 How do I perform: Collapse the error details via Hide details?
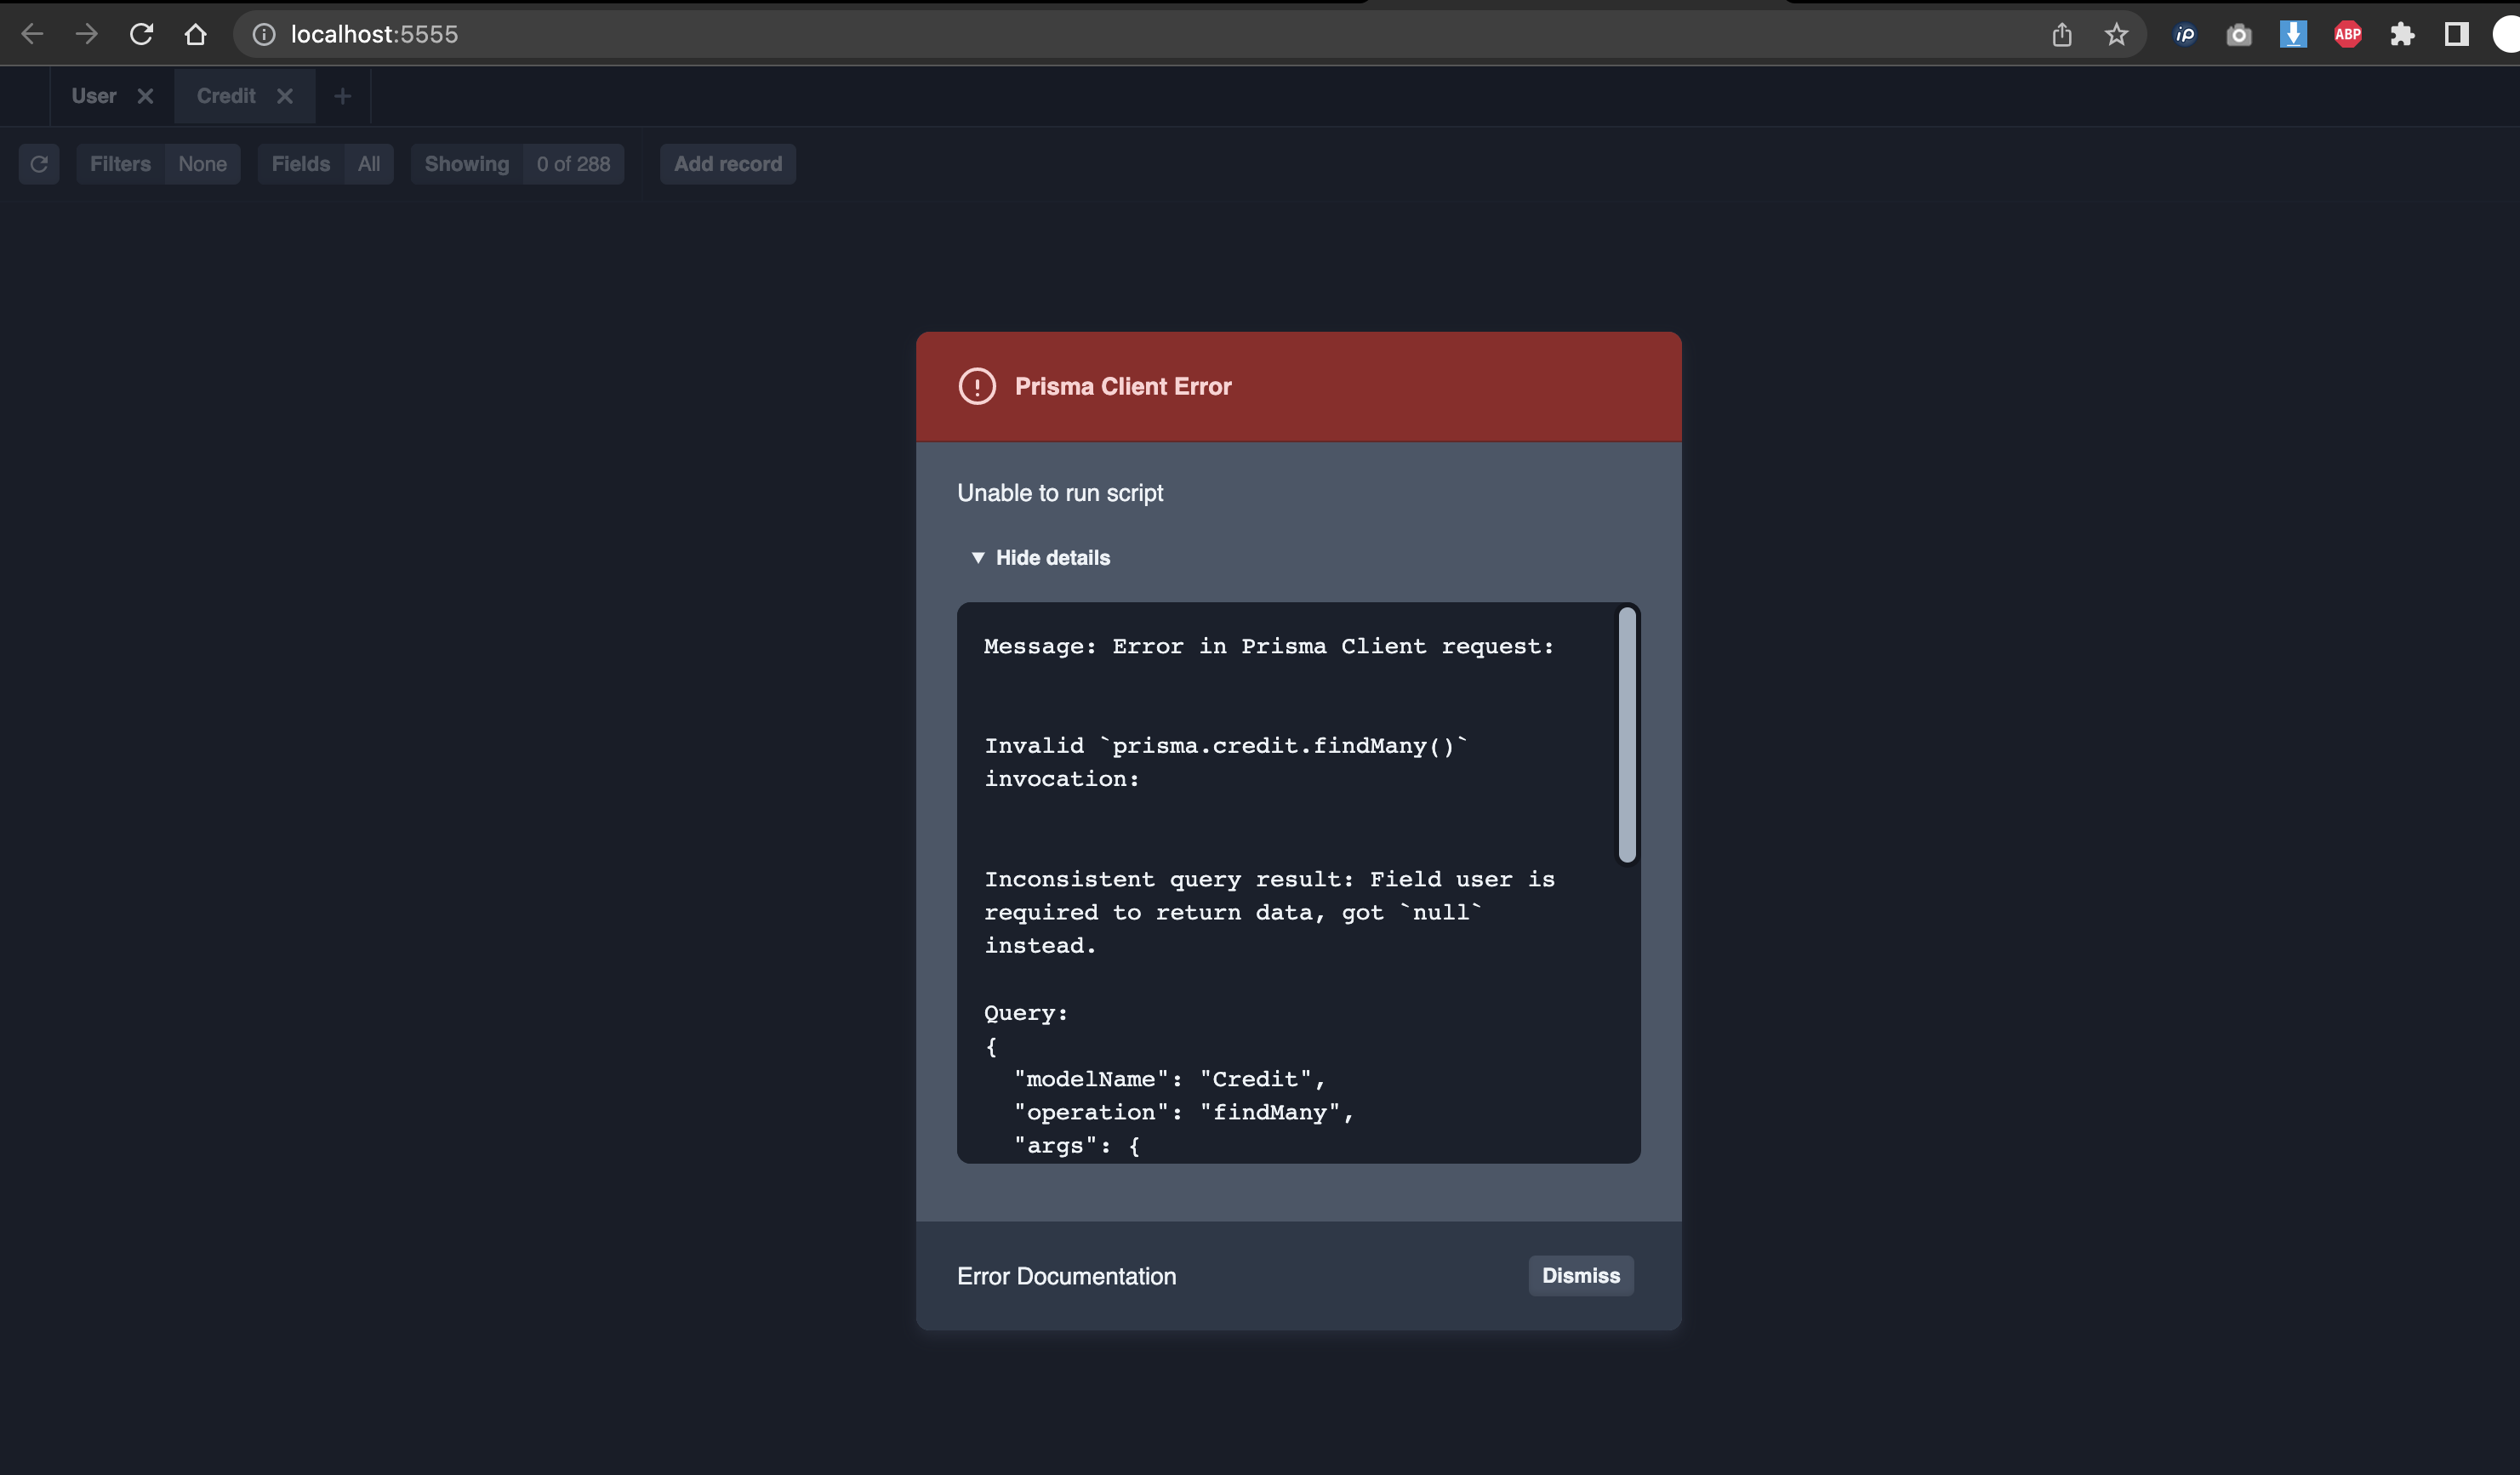1040,557
